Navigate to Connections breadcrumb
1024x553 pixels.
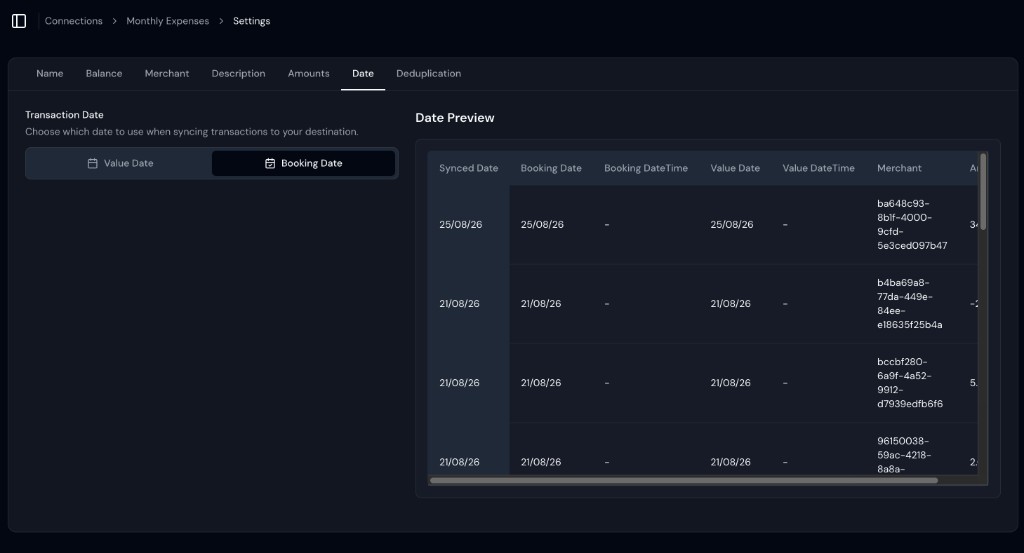pyautogui.click(x=74, y=21)
